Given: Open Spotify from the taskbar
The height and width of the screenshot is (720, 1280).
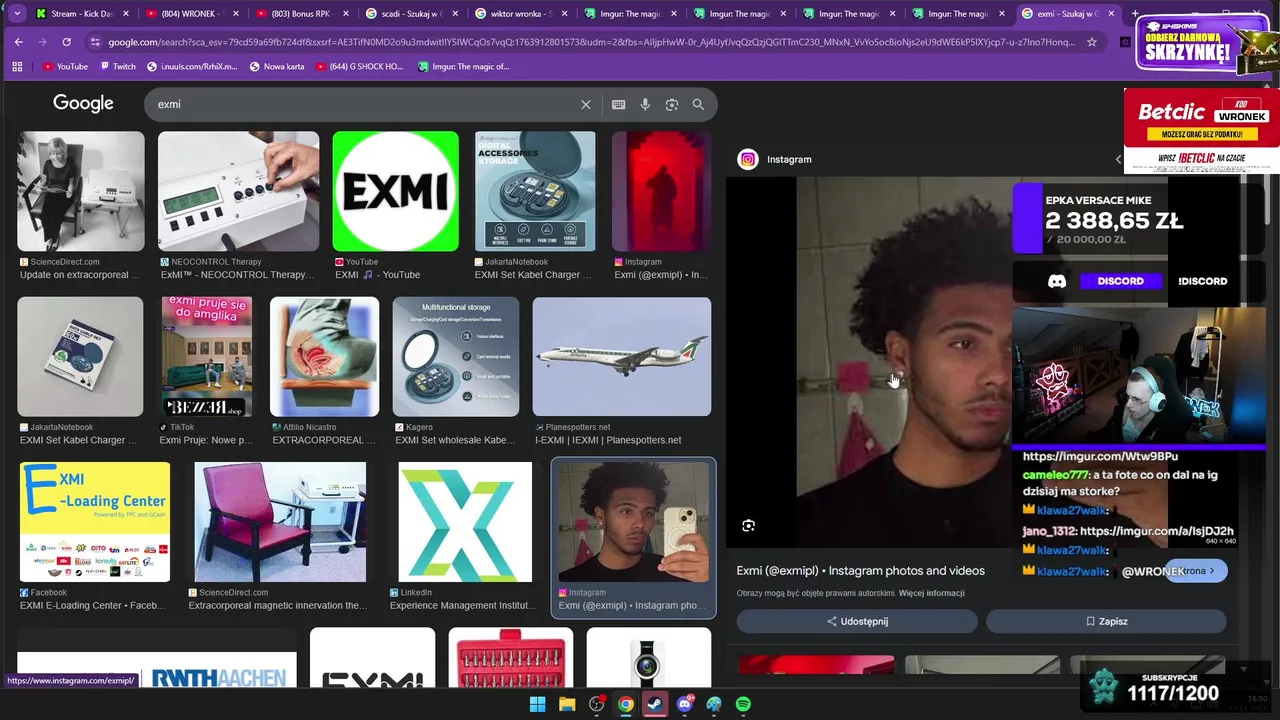Looking at the screenshot, I should (743, 704).
